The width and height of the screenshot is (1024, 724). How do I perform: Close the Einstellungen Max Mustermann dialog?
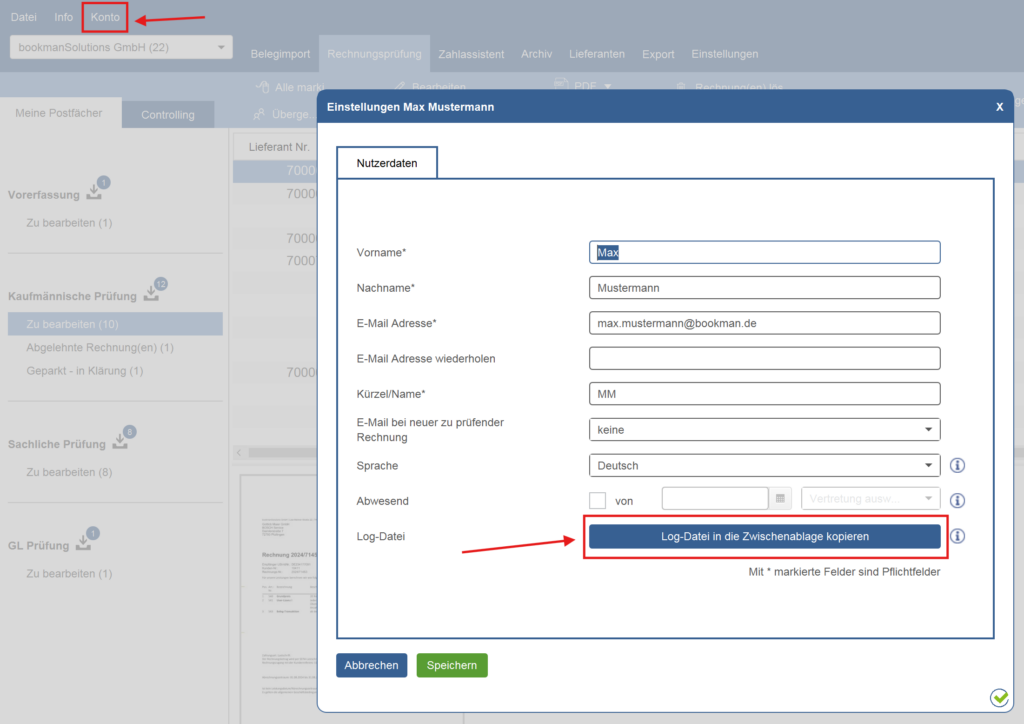coord(999,107)
